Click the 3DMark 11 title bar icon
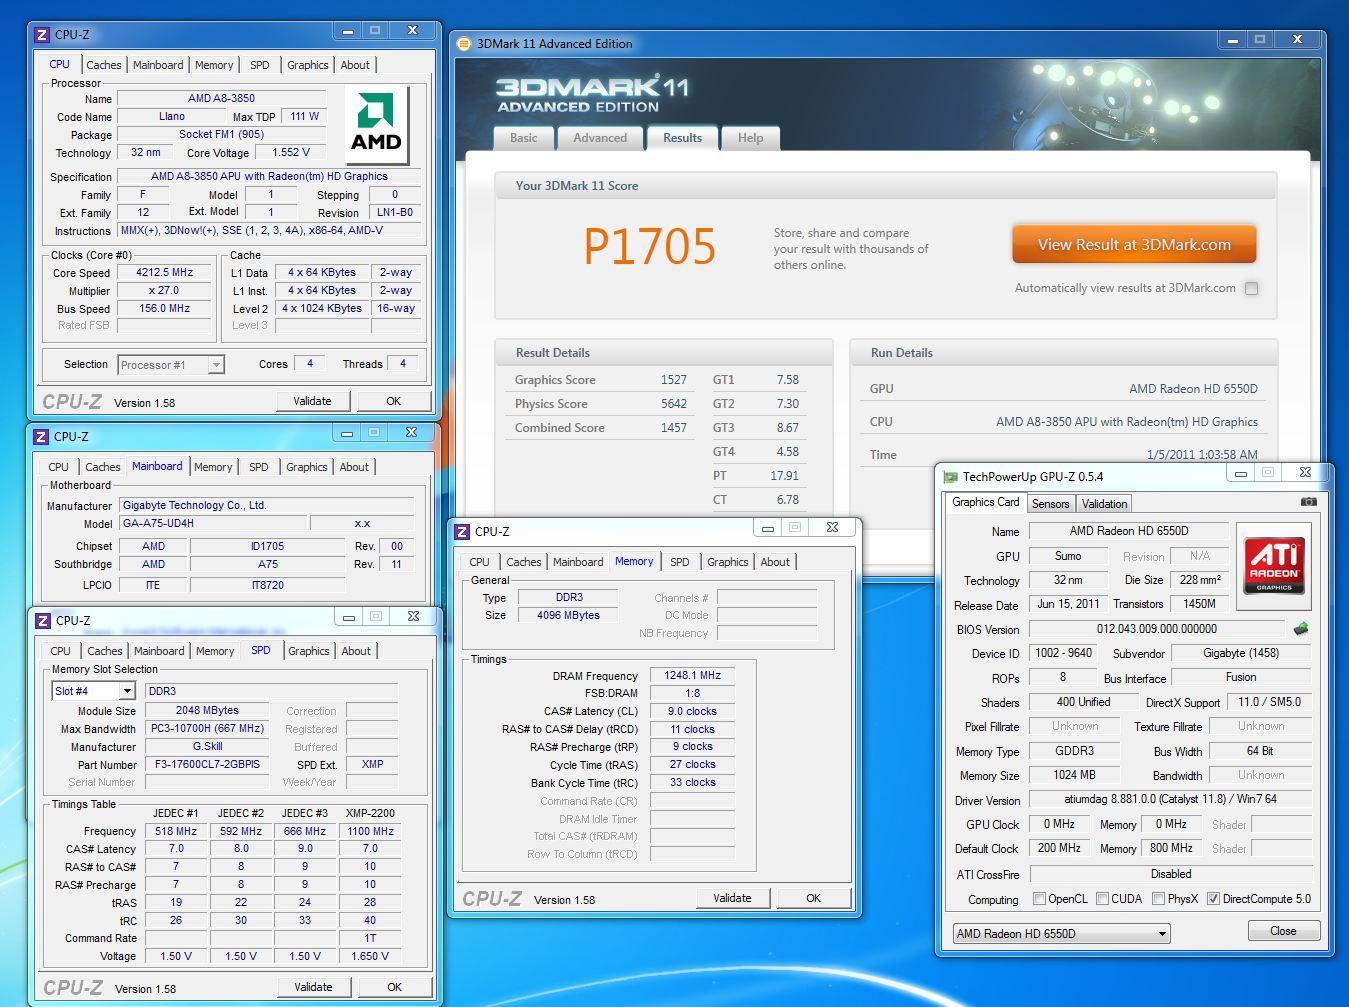 tap(464, 44)
